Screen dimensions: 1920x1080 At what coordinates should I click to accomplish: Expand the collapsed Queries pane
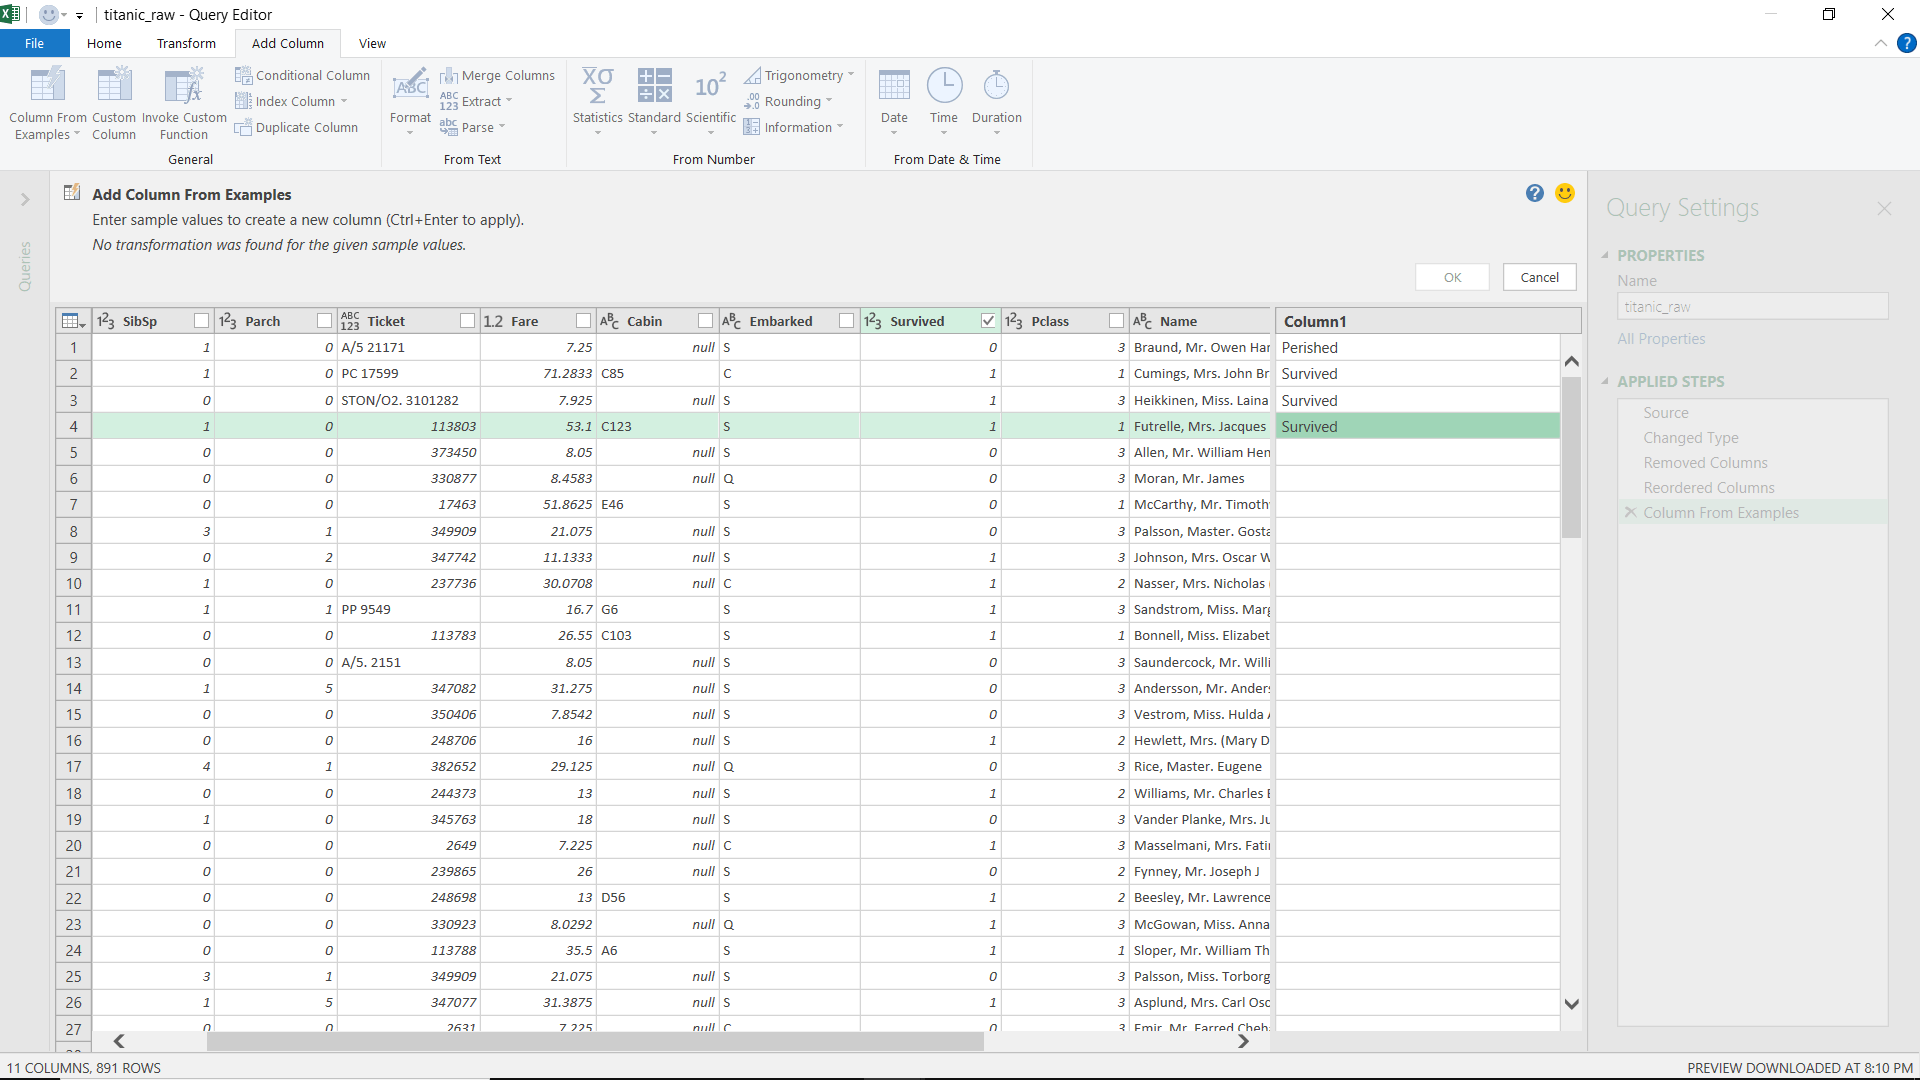(x=25, y=200)
